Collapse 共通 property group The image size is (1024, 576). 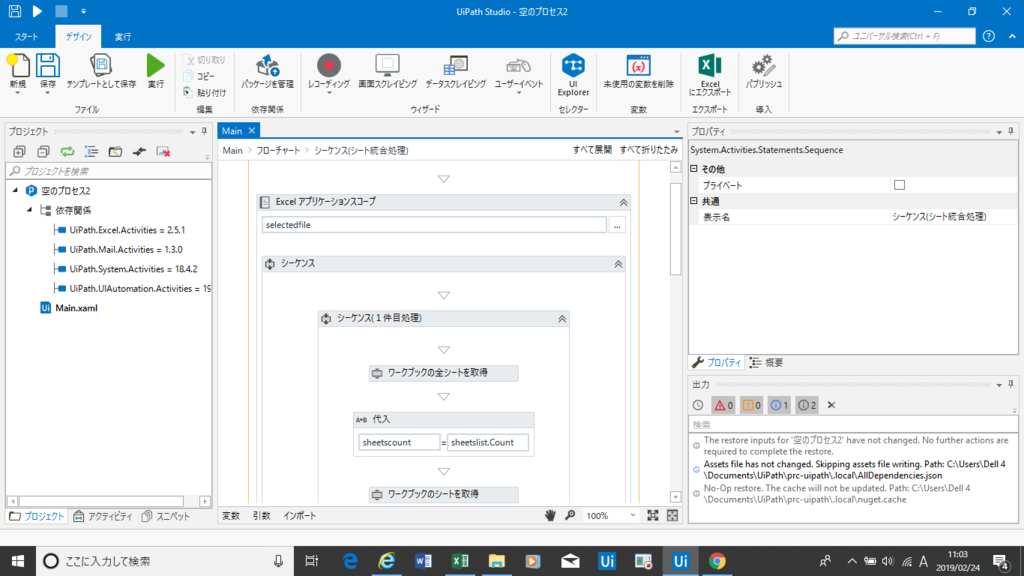(x=694, y=201)
